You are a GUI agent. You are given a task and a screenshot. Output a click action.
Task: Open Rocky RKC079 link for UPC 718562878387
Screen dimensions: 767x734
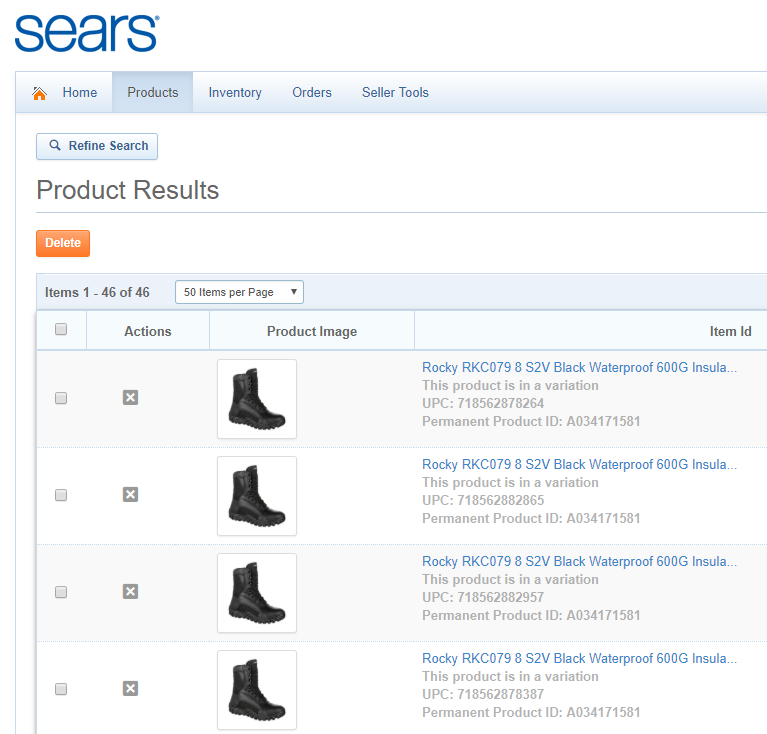(579, 658)
